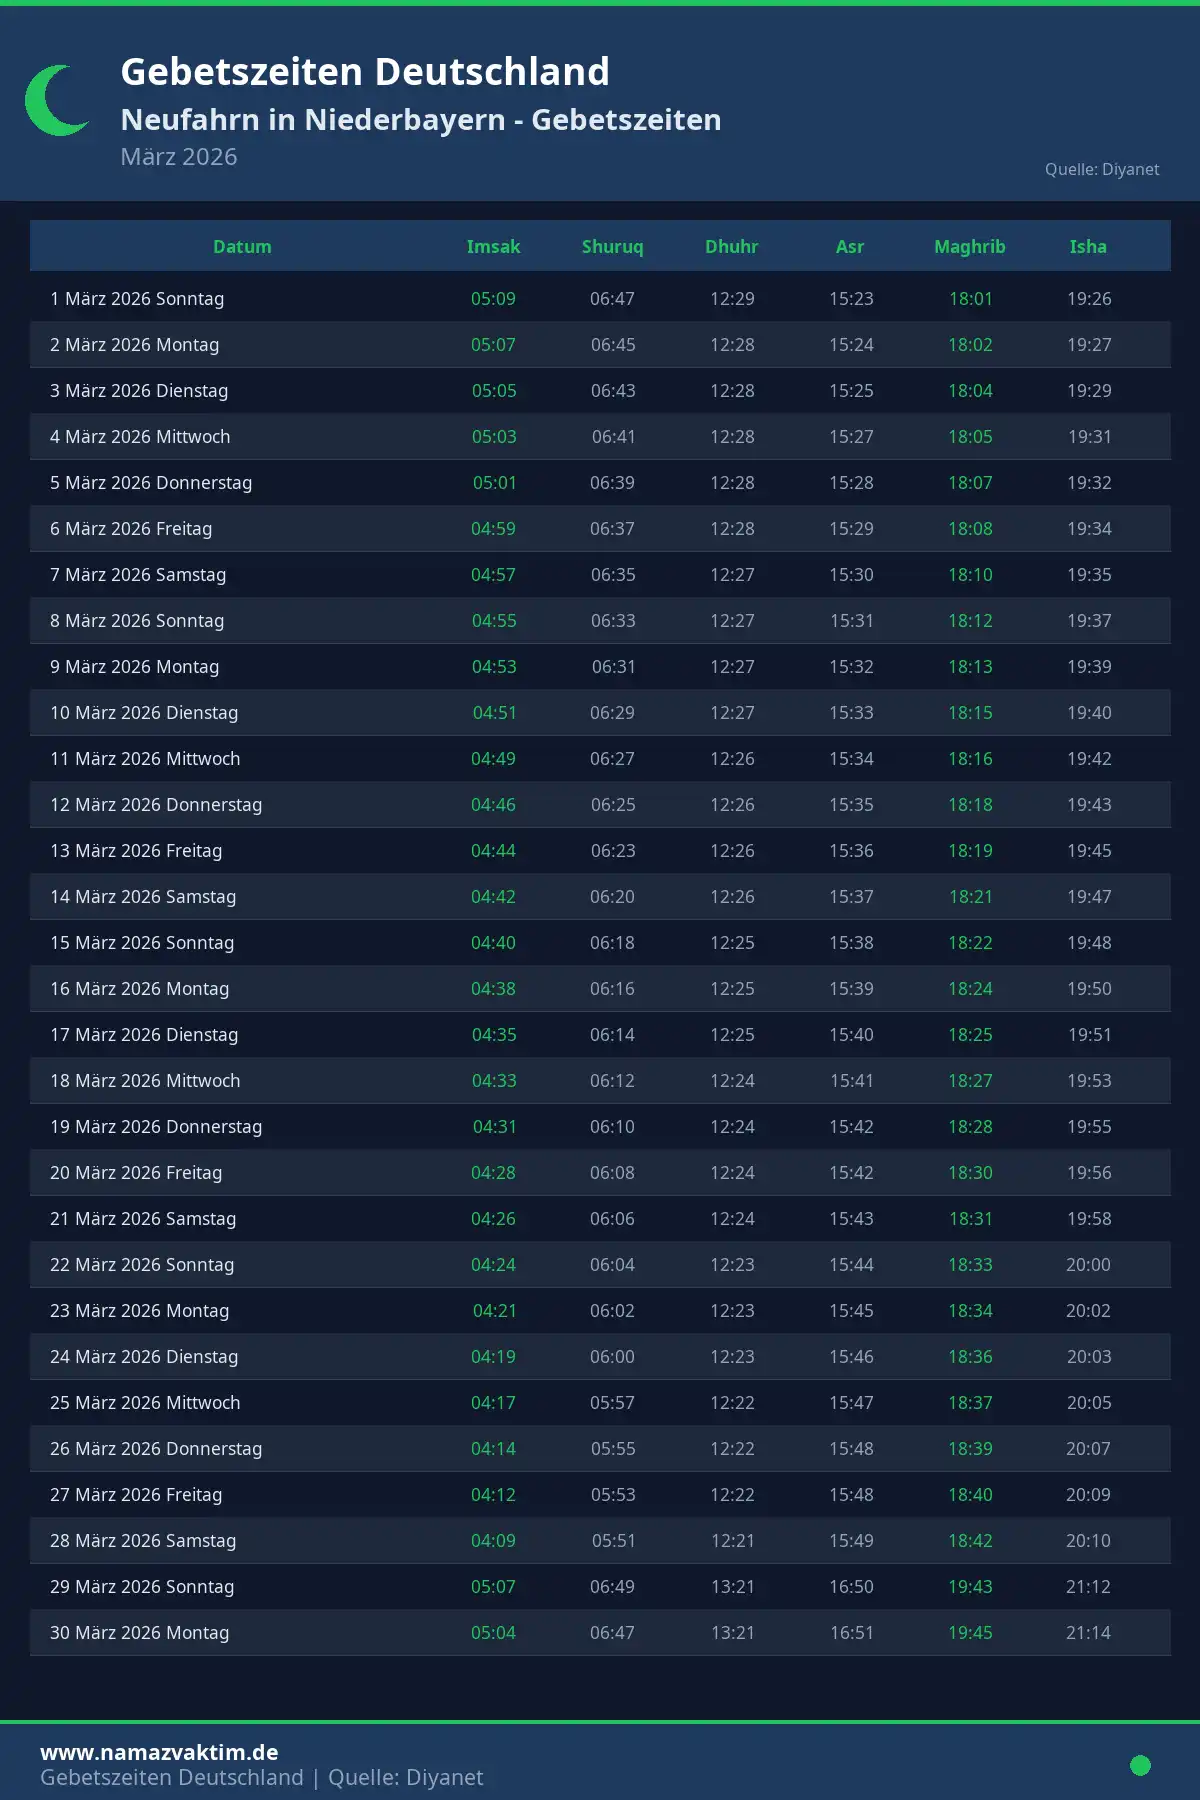Click the Asr column header
This screenshot has height=1800, width=1200.
pyautogui.click(x=850, y=247)
